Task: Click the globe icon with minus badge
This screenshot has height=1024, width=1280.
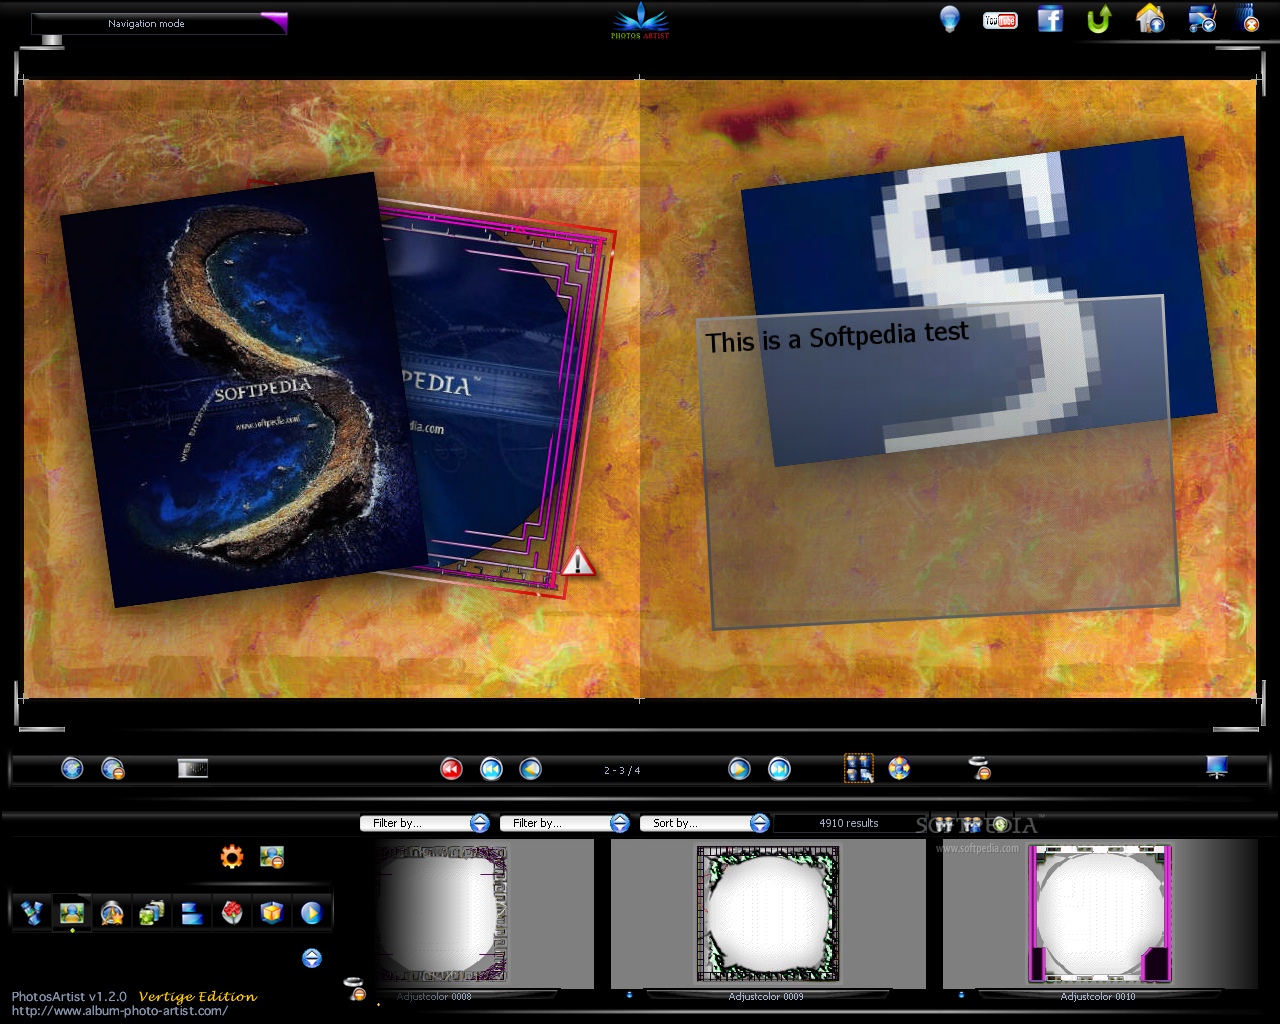Action: (113, 768)
